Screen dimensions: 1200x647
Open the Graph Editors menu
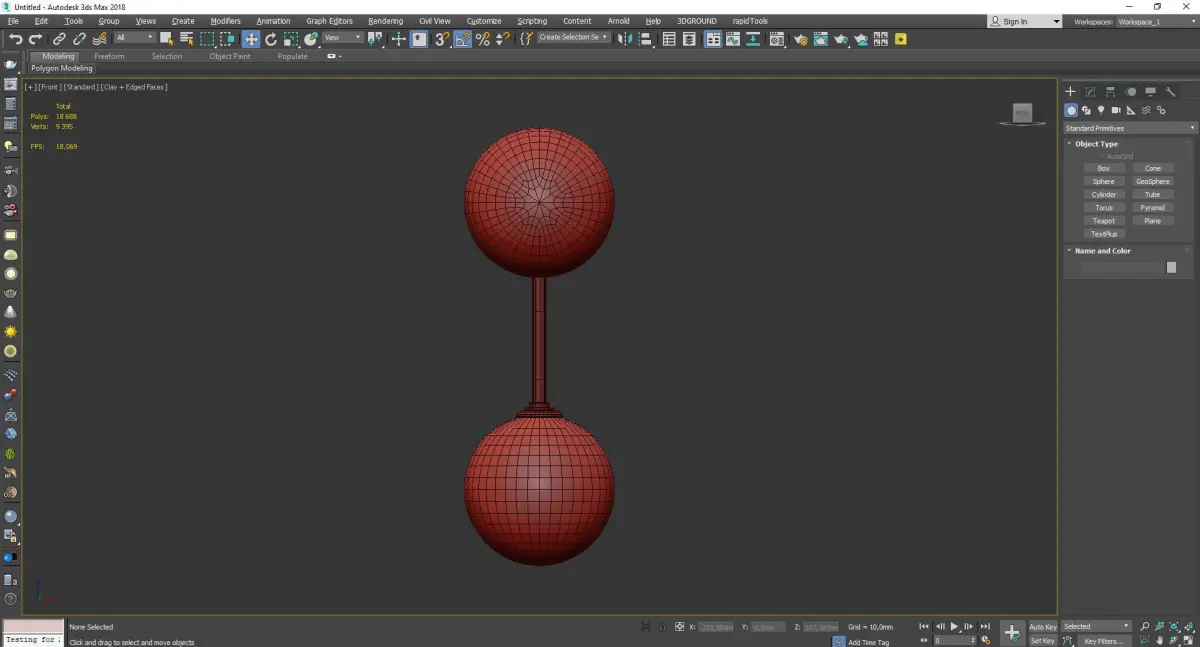click(x=329, y=21)
